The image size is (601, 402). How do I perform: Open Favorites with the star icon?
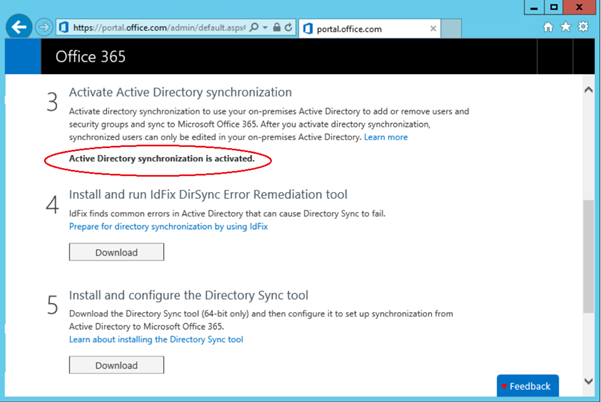click(565, 27)
